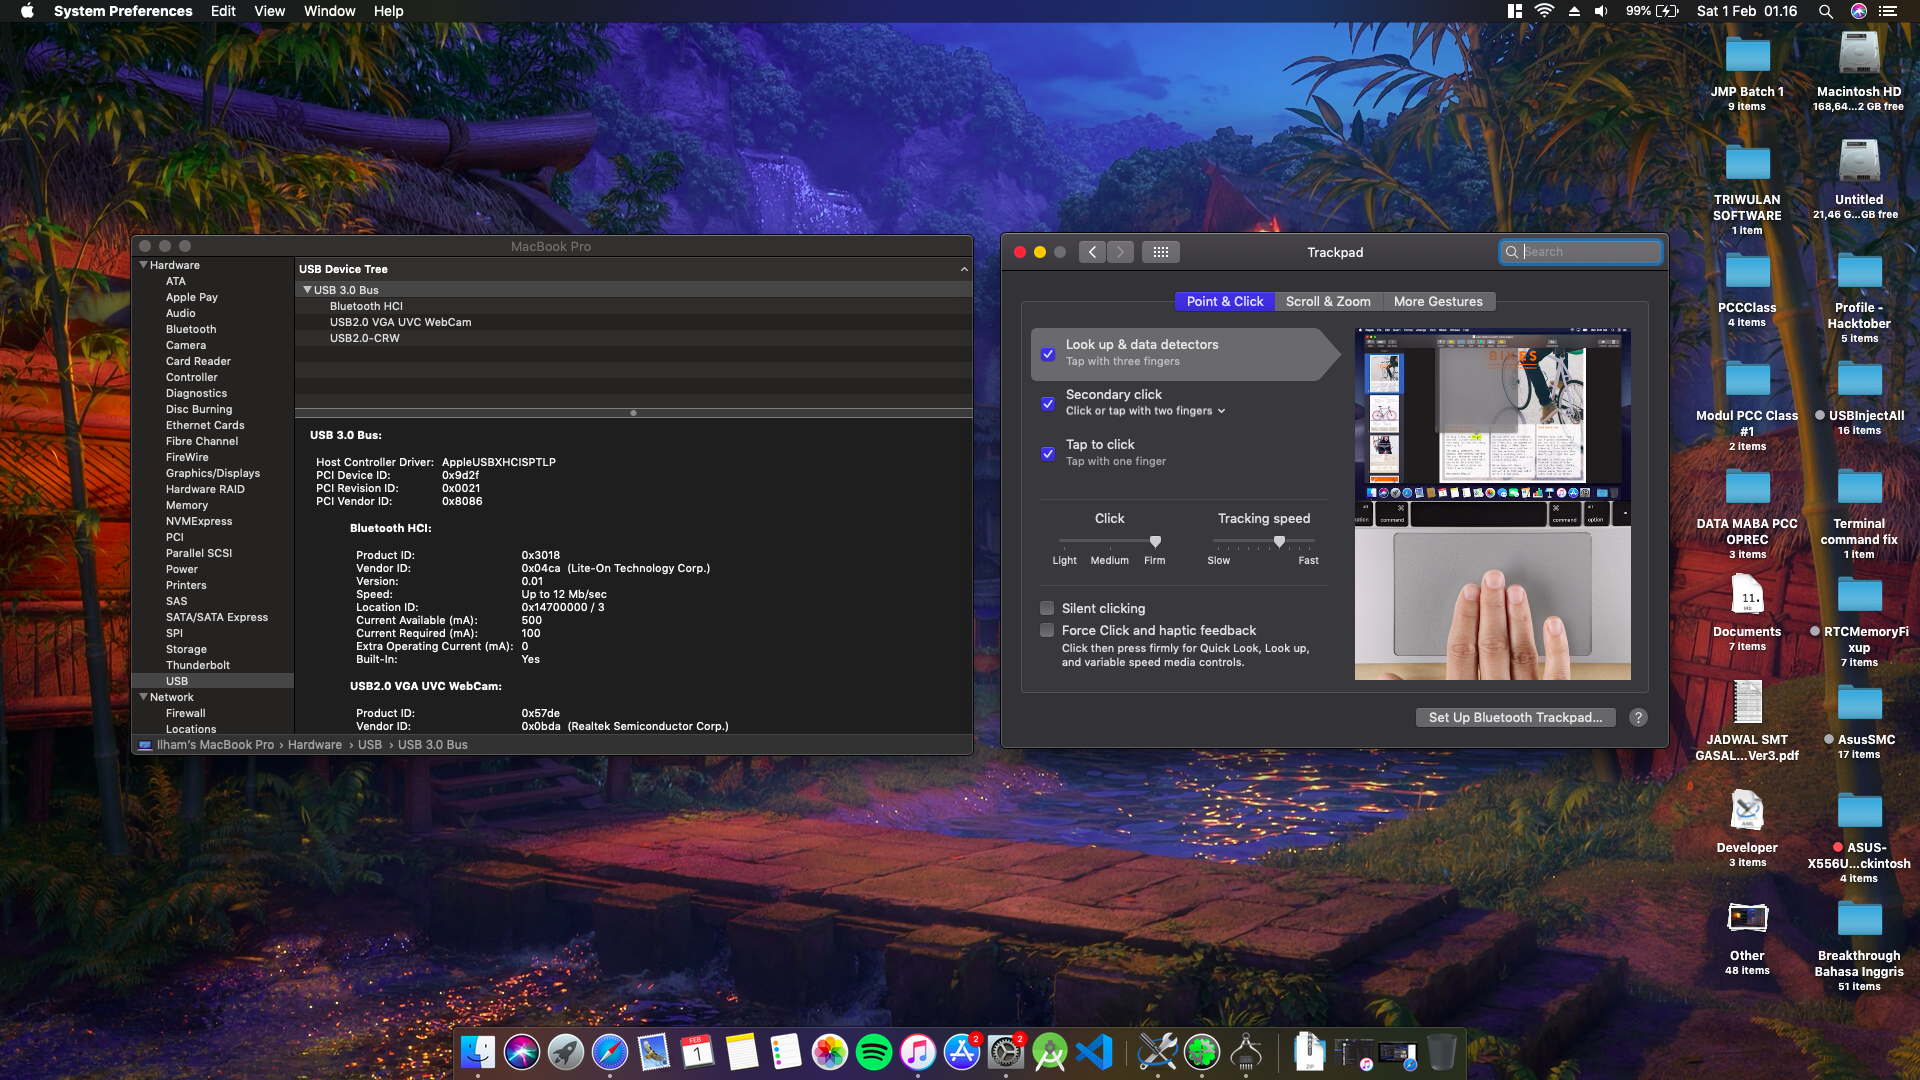Viewport: 1920px width, 1080px height.
Task: Open Android Studio from the dock
Action: pos(1049,1052)
